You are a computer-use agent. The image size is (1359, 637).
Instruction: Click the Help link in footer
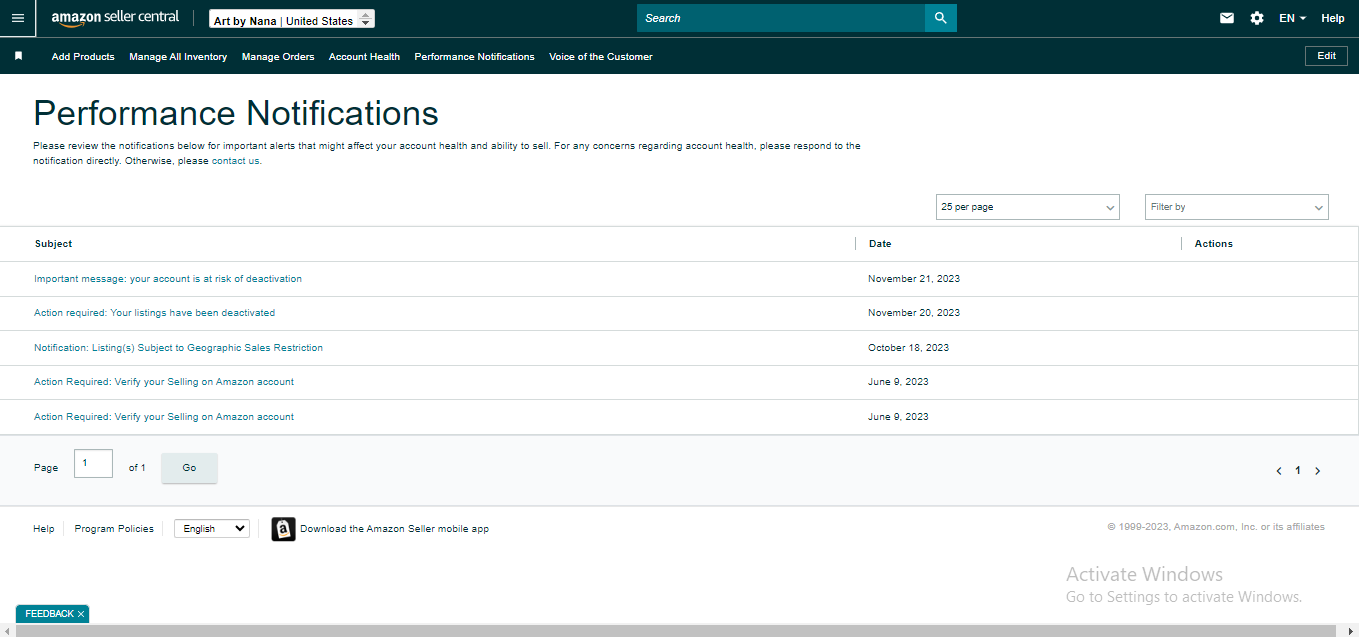(44, 529)
